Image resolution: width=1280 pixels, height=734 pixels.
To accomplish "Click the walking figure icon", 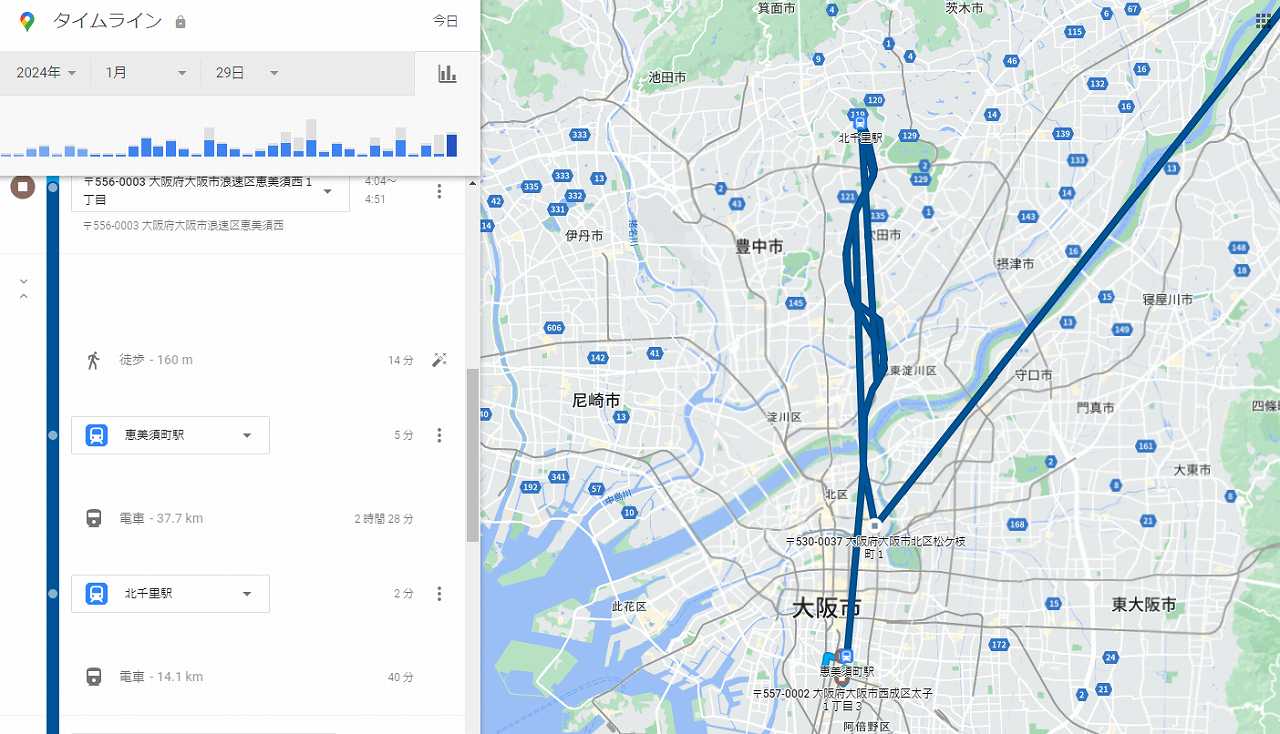I will point(93,360).
